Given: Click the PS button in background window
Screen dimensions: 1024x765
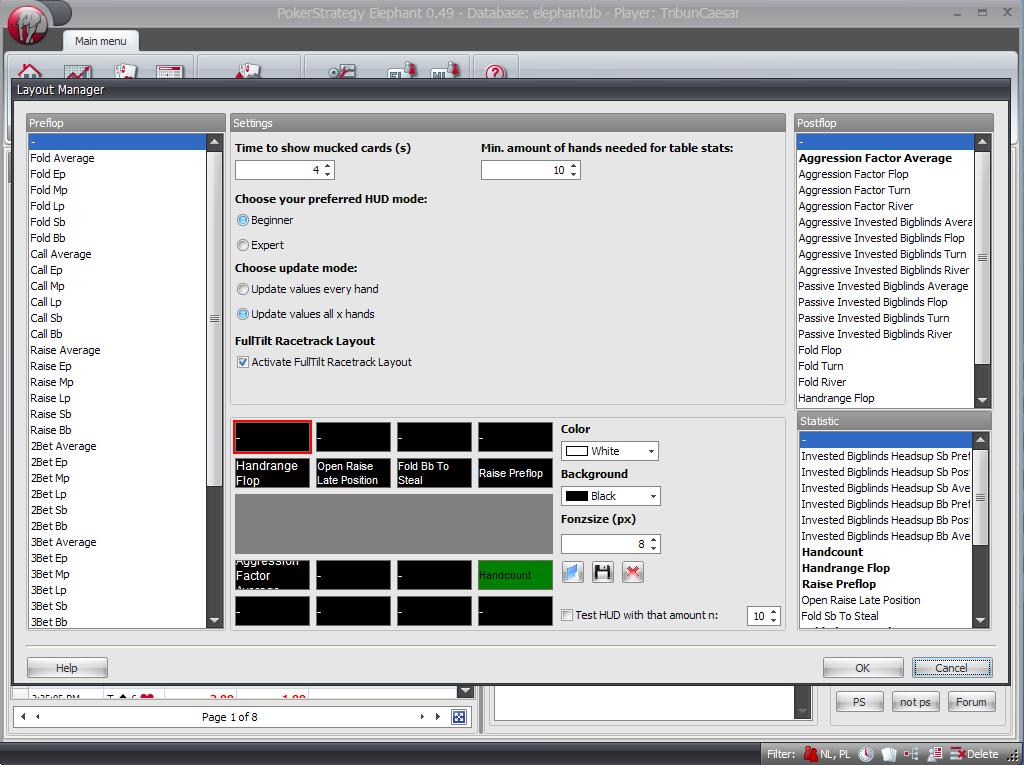Looking at the screenshot, I should tap(859, 702).
